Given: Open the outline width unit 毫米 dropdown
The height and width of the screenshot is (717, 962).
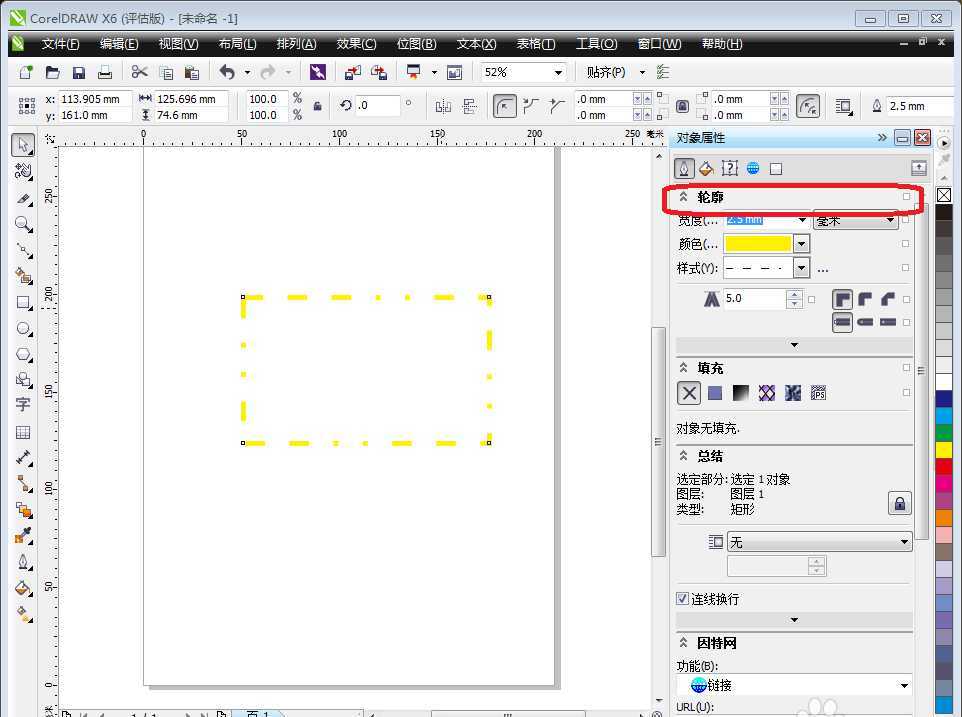Looking at the screenshot, I should (893, 220).
